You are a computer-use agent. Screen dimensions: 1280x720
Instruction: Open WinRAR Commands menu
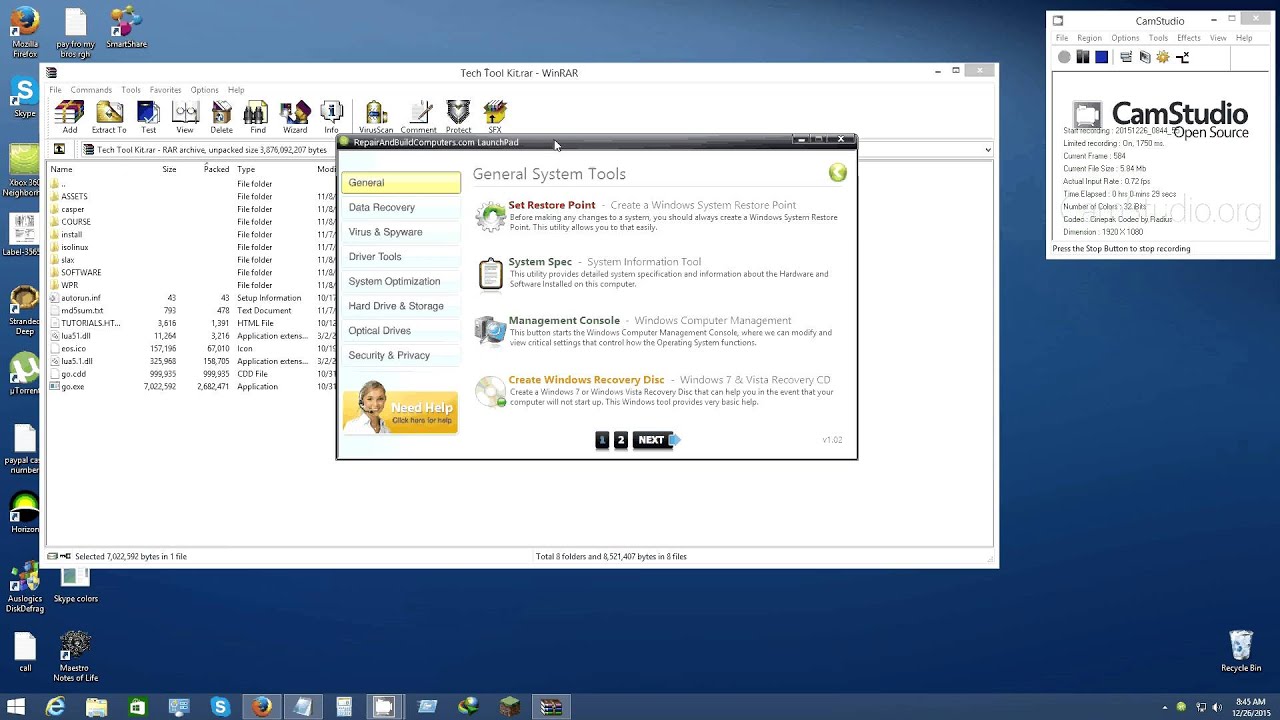coord(91,90)
